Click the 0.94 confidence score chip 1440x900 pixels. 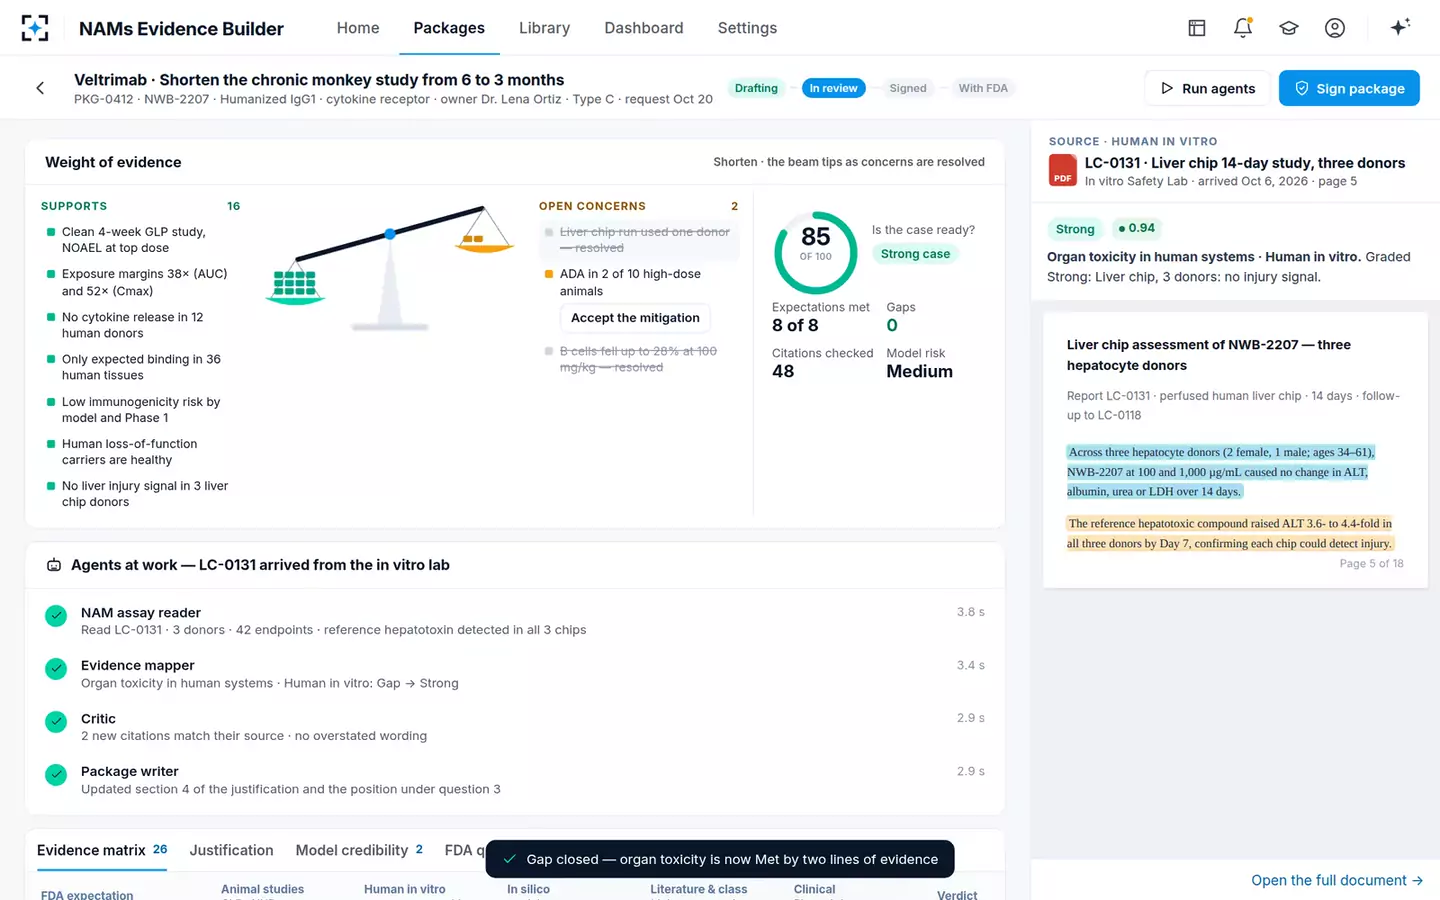(x=1136, y=228)
